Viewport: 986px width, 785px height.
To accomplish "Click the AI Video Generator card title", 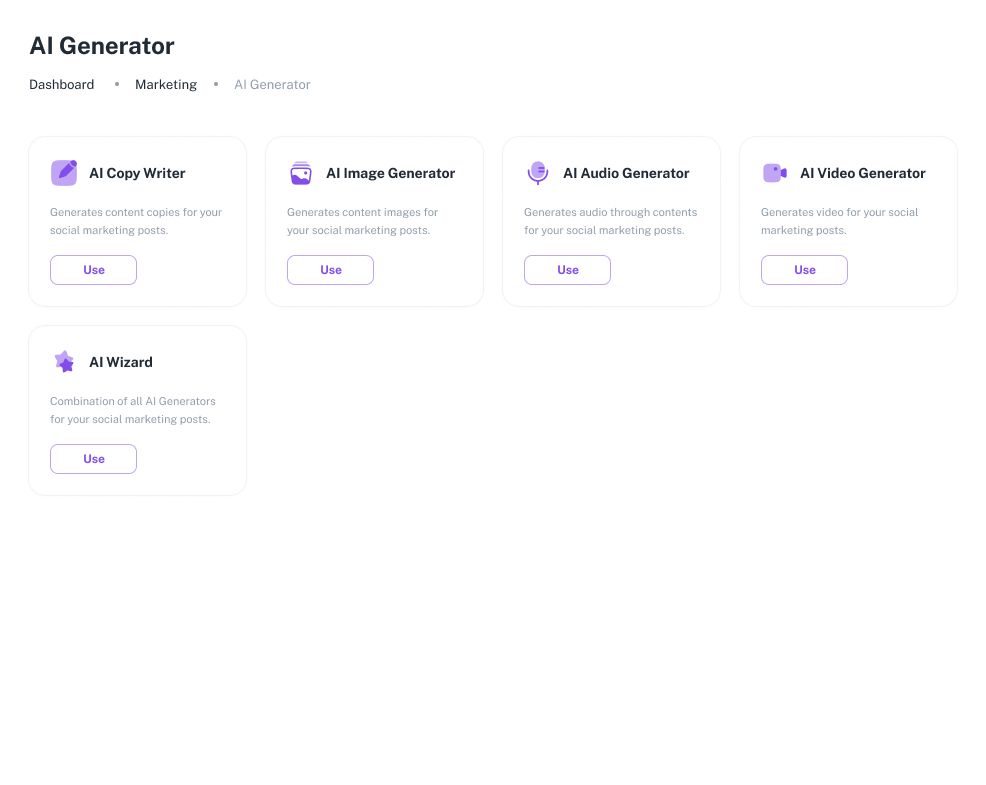I will tap(862, 173).
